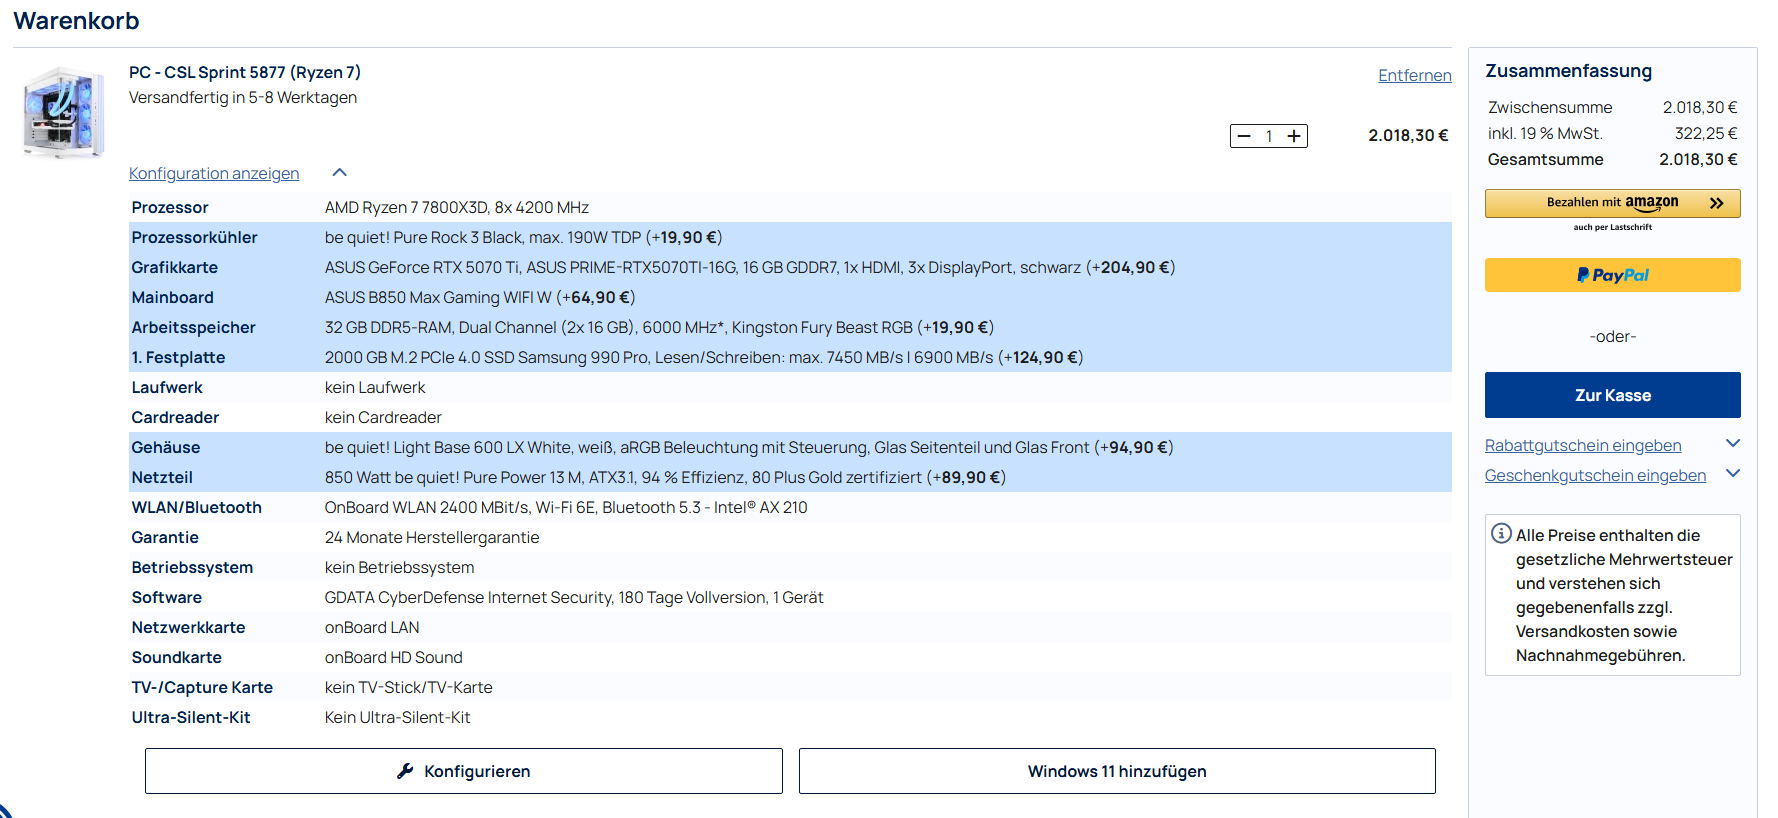Screen dimensions: 1778x818
Task: Select the item price 2.018,30 € beside the stepper
Action: point(1408,135)
